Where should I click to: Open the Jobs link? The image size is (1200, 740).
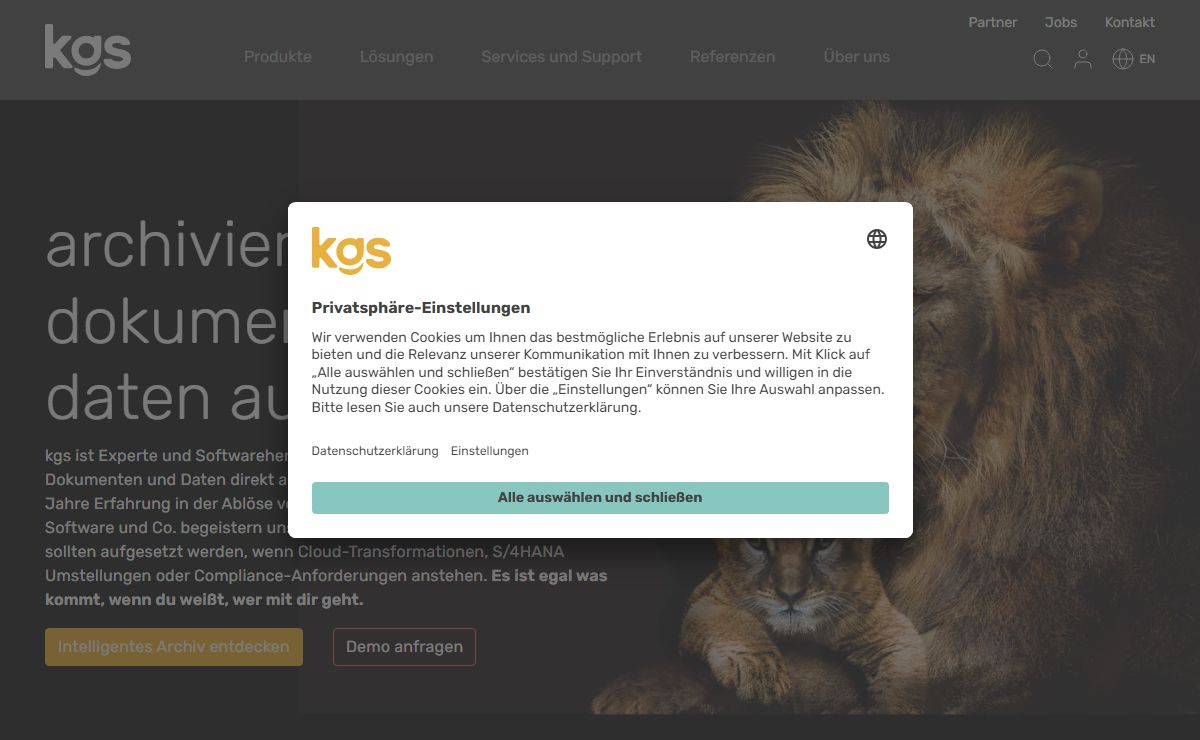click(1061, 22)
